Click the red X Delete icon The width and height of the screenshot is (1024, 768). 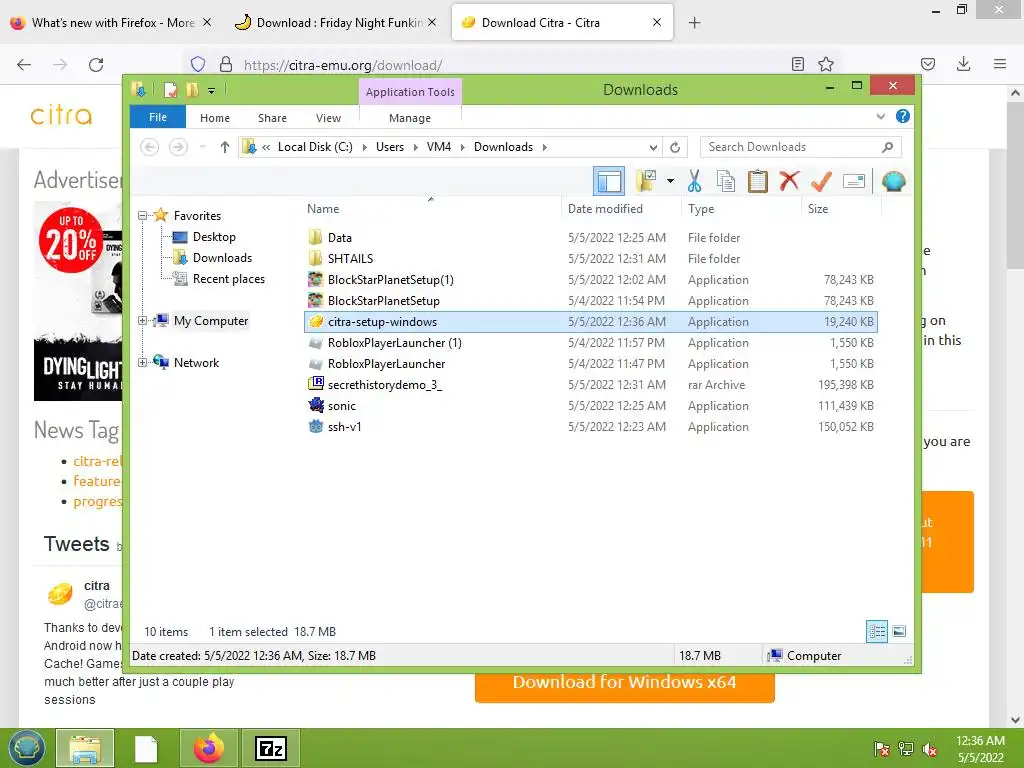790,181
